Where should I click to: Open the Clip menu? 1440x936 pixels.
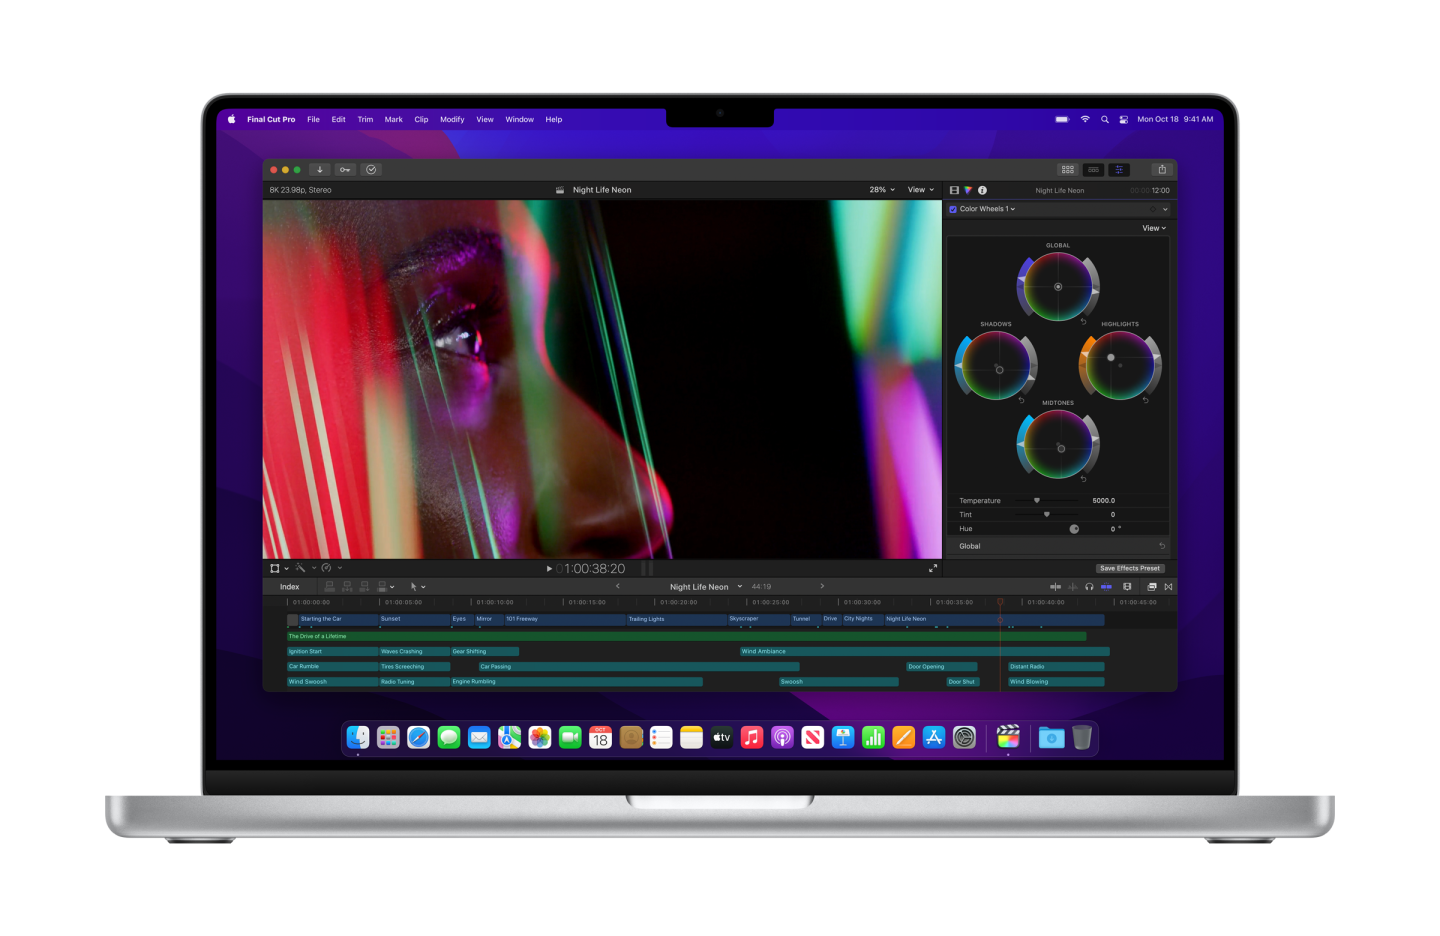pyautogui.click(x=421, y=119)
